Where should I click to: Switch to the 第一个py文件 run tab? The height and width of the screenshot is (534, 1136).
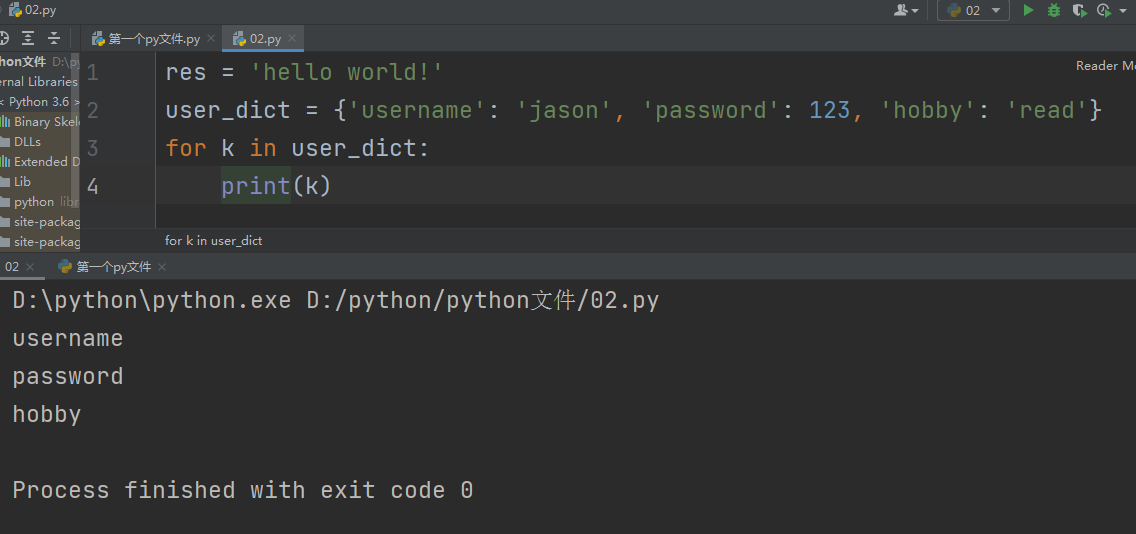(x=113, y=267)
